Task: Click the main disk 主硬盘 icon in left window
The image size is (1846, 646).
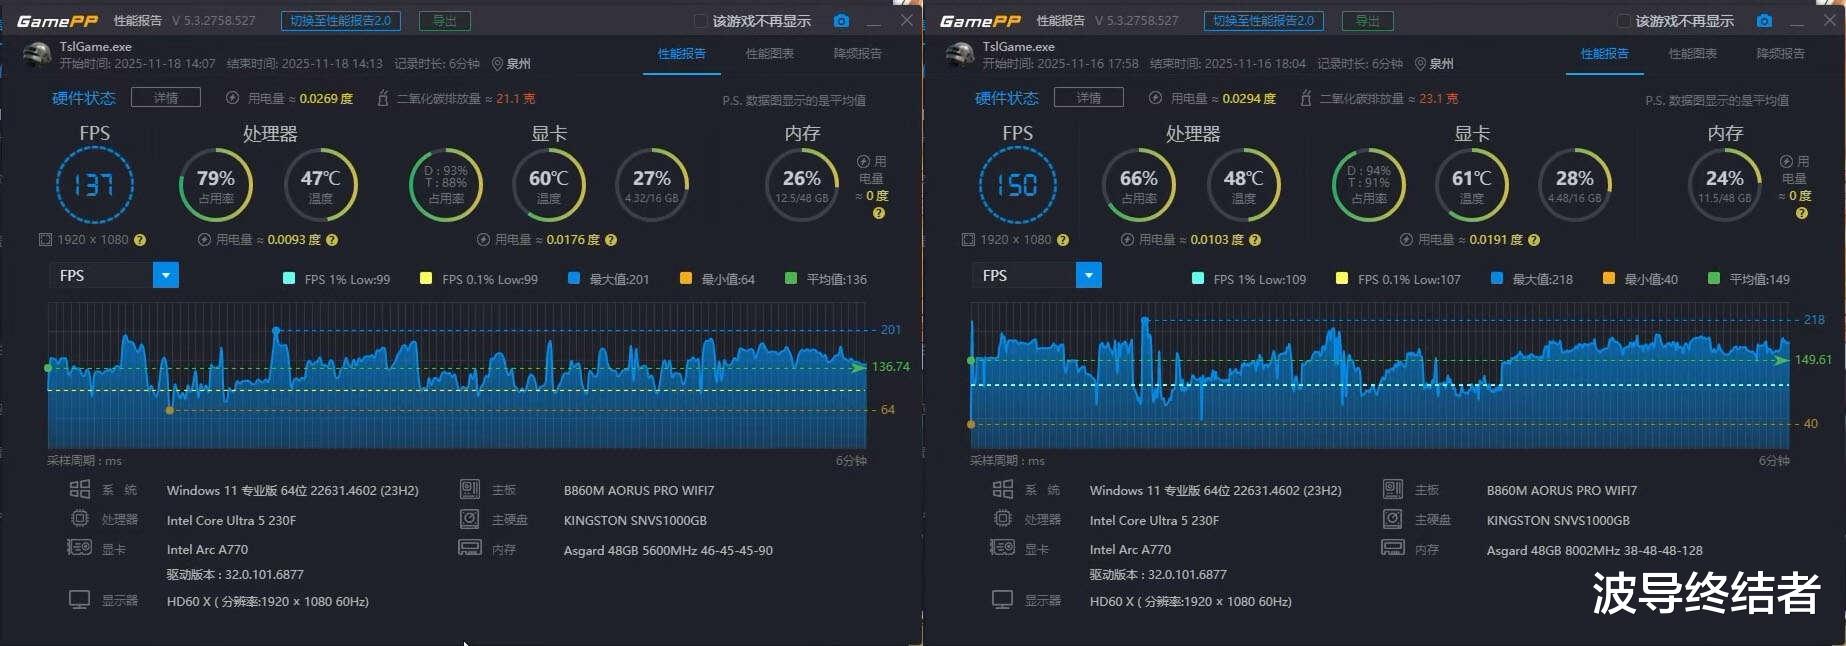Action: tap(470, 519)
